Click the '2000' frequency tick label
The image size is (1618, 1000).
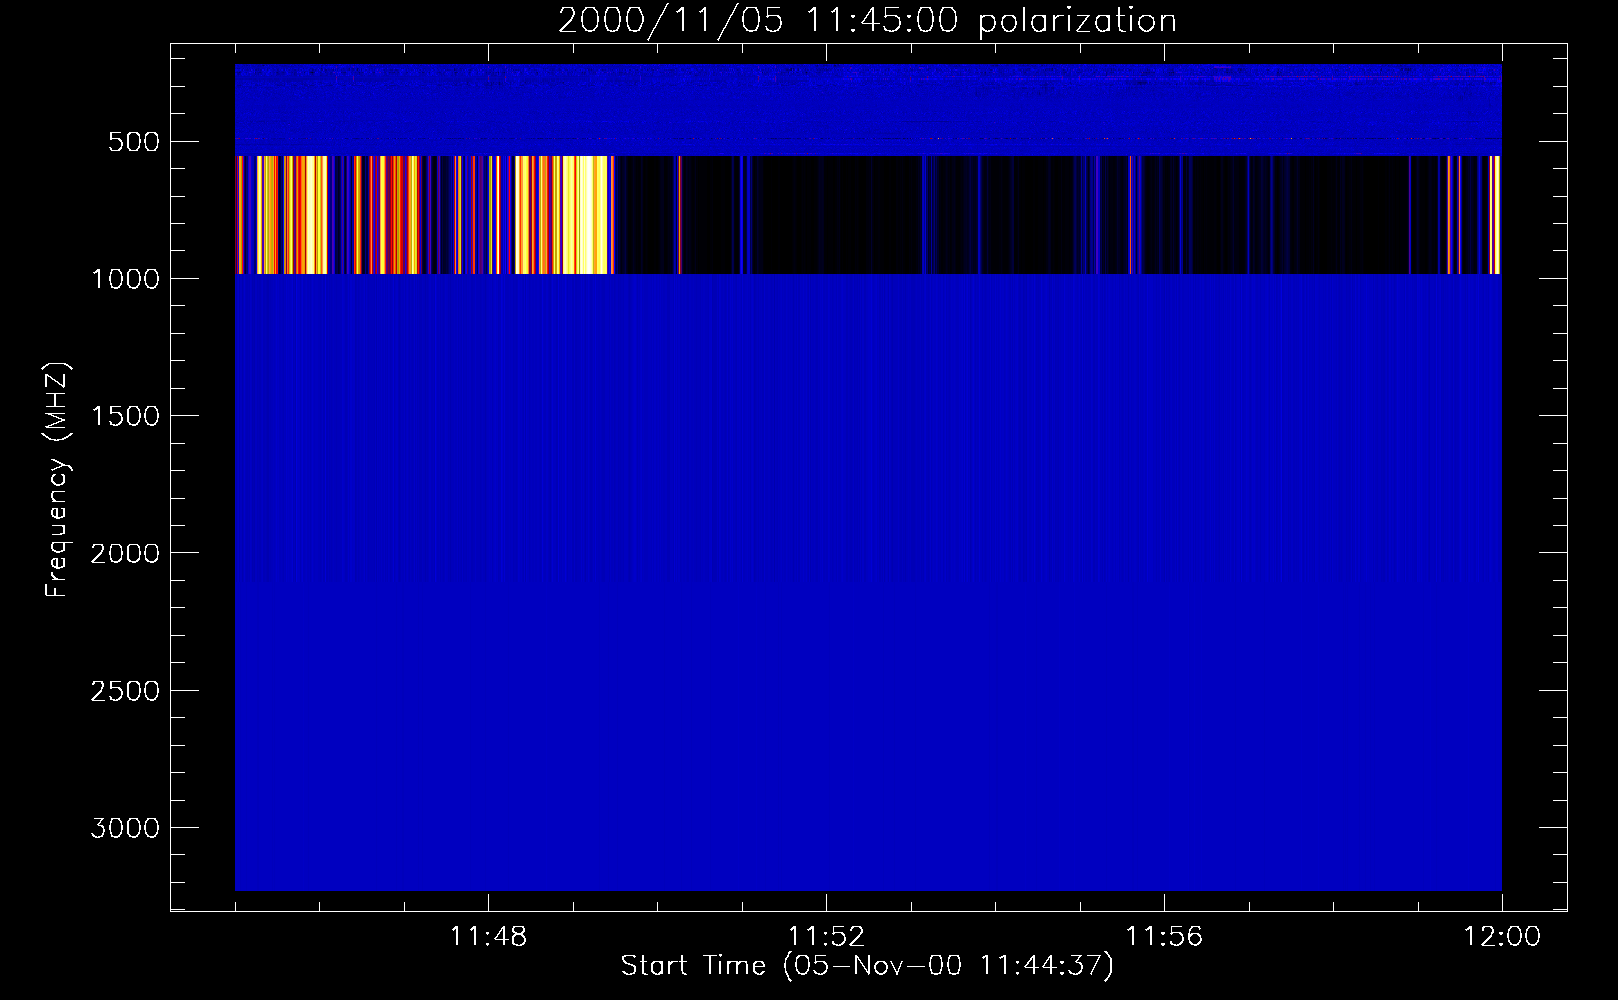[125, 554]
